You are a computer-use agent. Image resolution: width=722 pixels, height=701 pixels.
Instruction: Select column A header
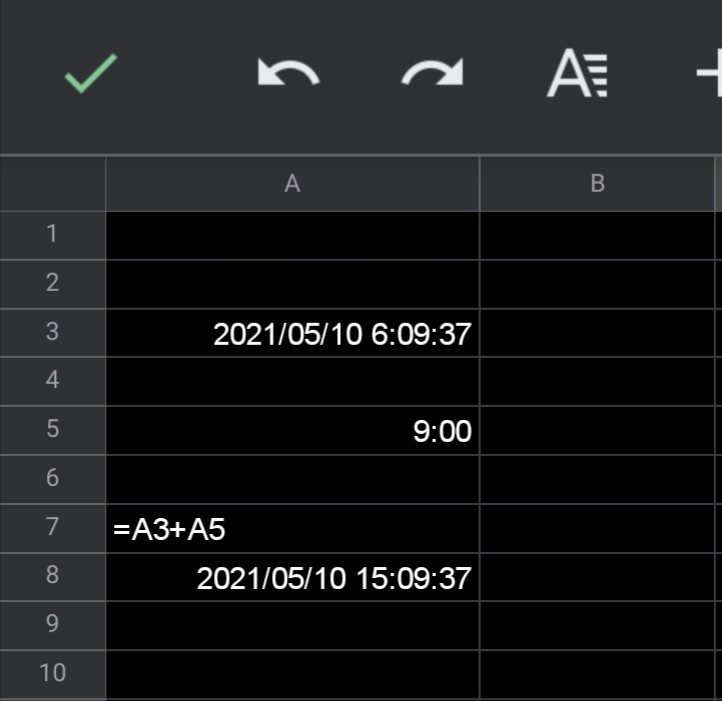point(292,183)
